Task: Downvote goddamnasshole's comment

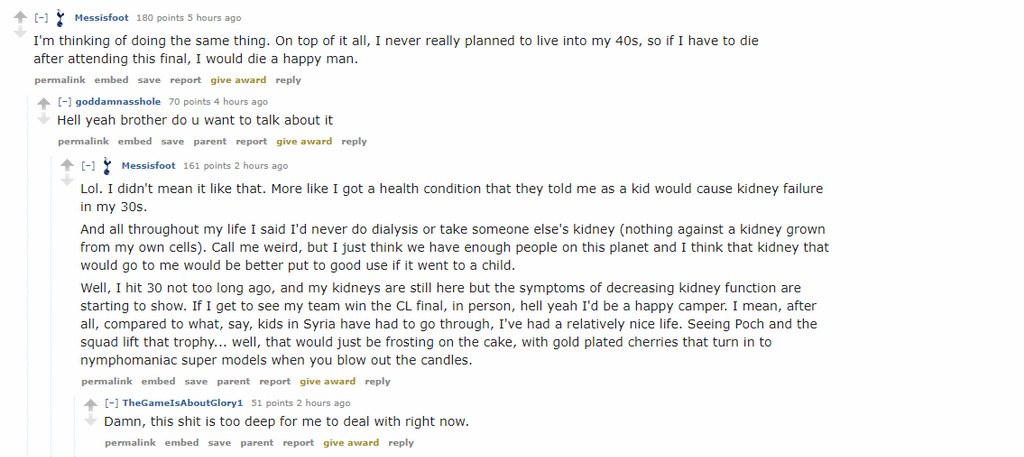Action: 44,118
